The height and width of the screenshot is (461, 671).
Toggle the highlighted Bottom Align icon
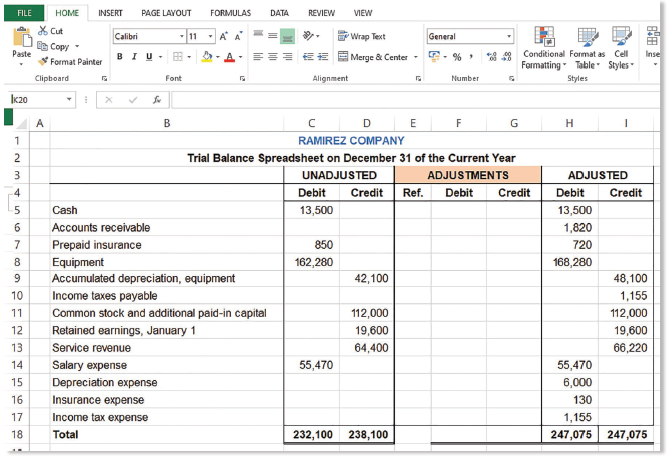(287, 36)
